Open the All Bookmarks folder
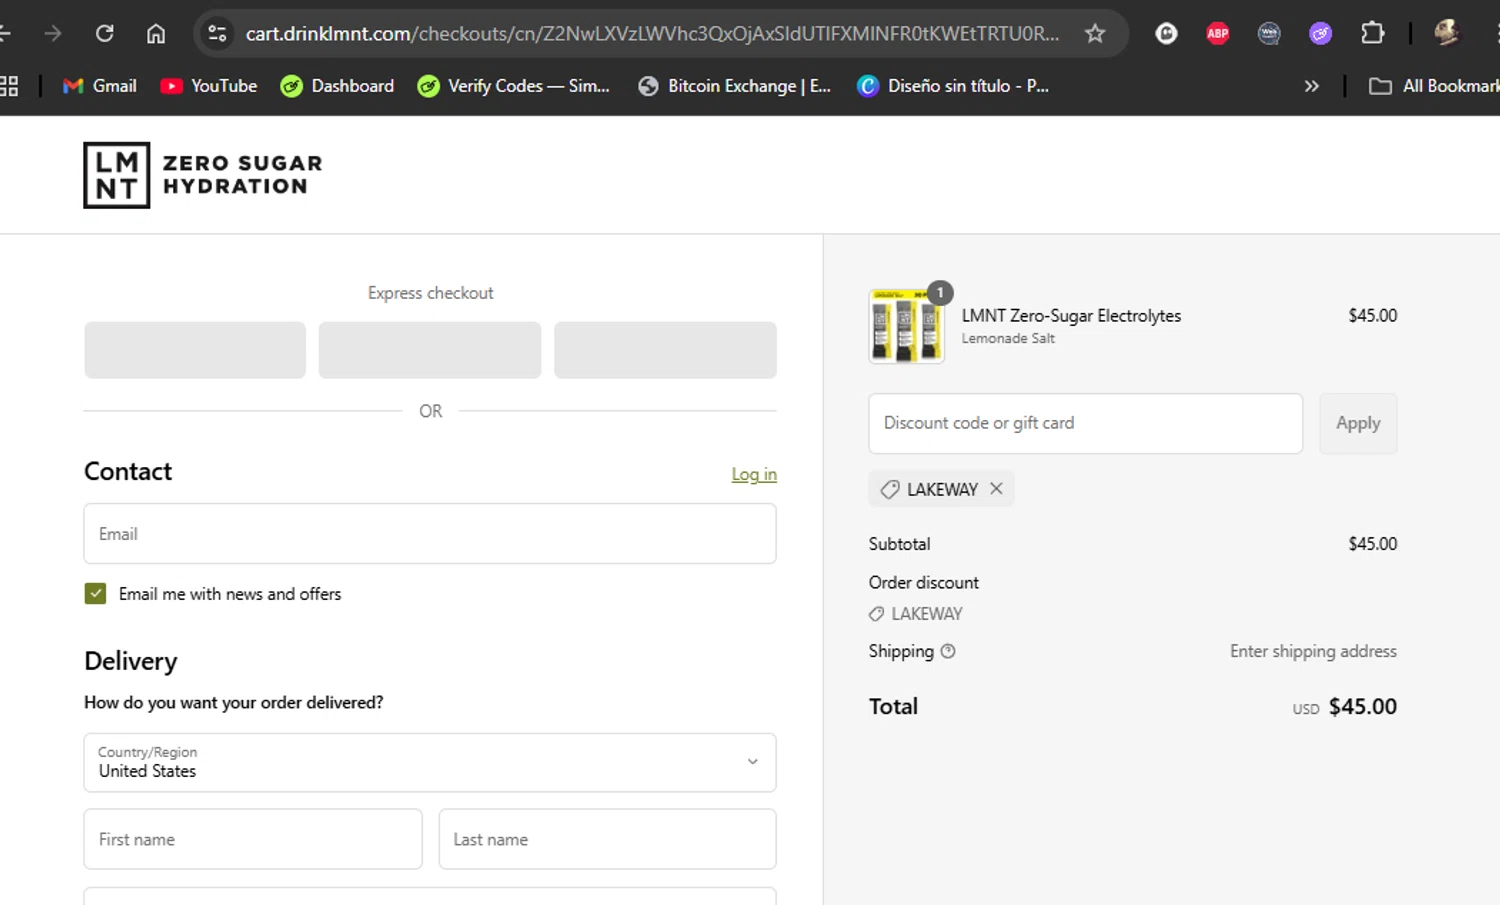This screenshot has width=1500, height=905. click(x=1434, y=86)
